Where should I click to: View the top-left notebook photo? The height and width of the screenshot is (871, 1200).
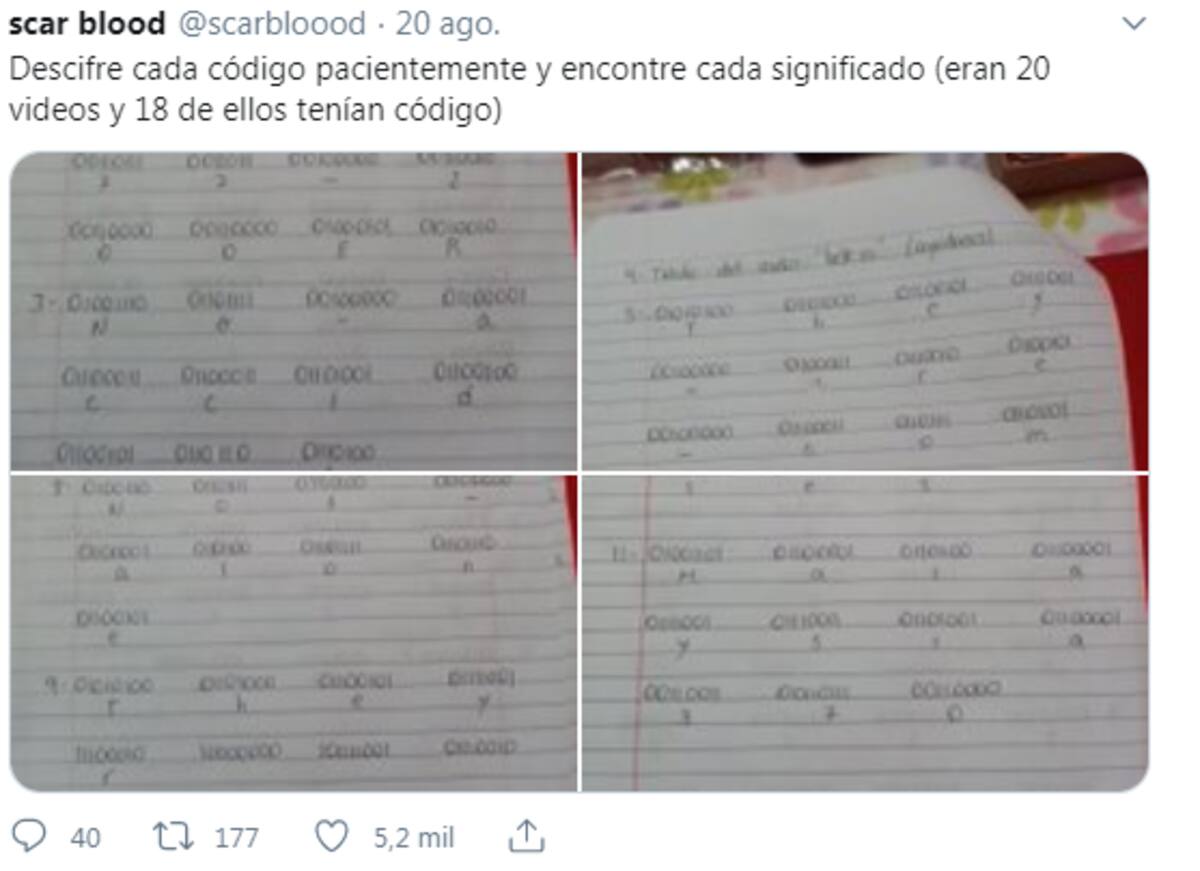[x=293, y=311]
